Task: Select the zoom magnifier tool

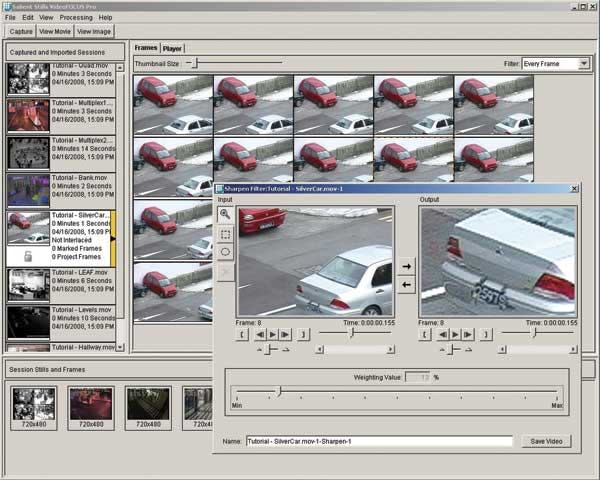Action: coord(225,214)
